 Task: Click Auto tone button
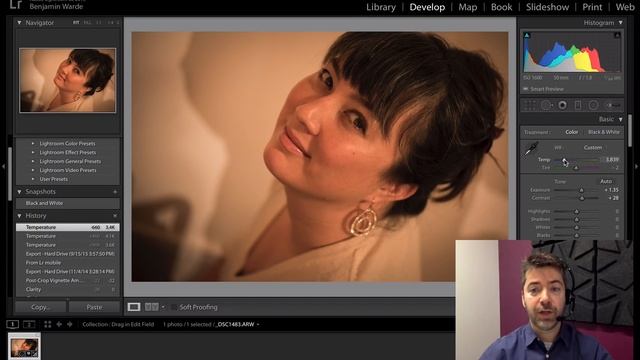click(x=606, y=181)
